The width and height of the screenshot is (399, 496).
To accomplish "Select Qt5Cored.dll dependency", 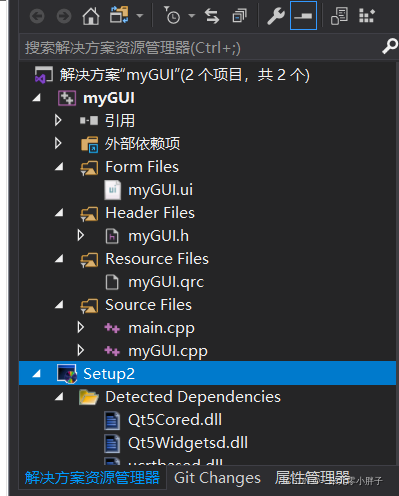I will (x=175, y=420).
